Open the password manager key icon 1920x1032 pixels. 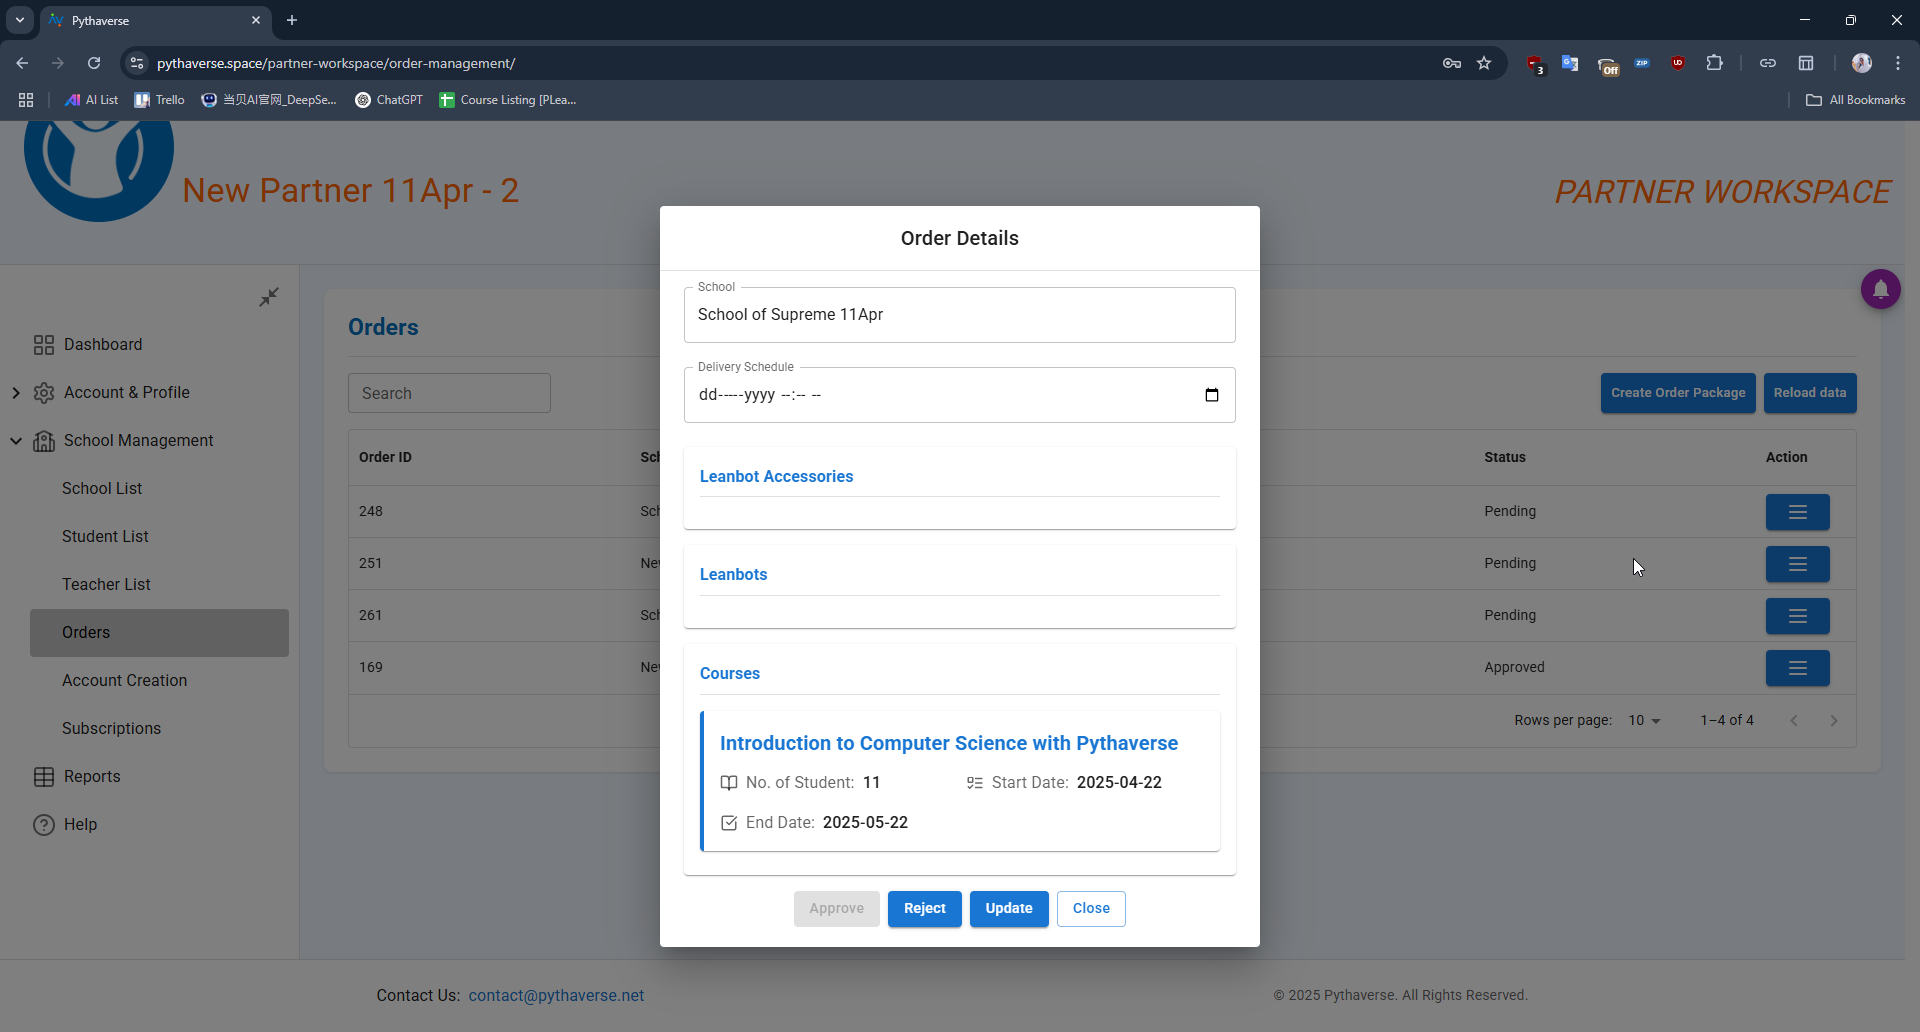[x=1452, y=63]
